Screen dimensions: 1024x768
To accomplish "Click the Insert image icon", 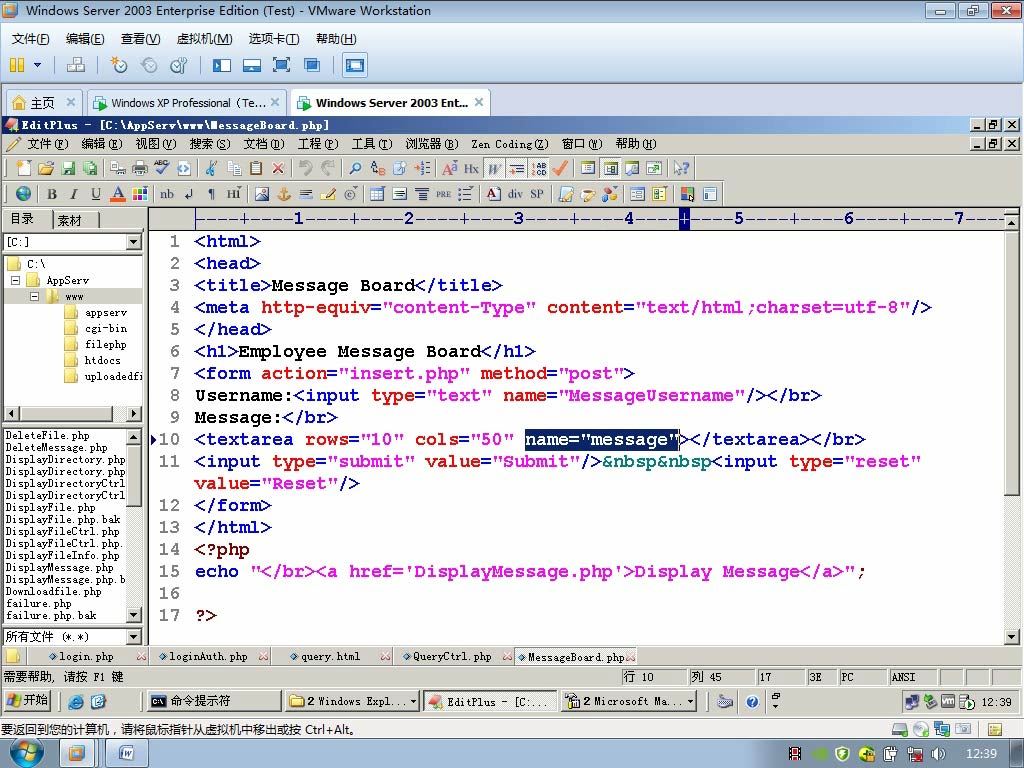I will coord(262,194).
